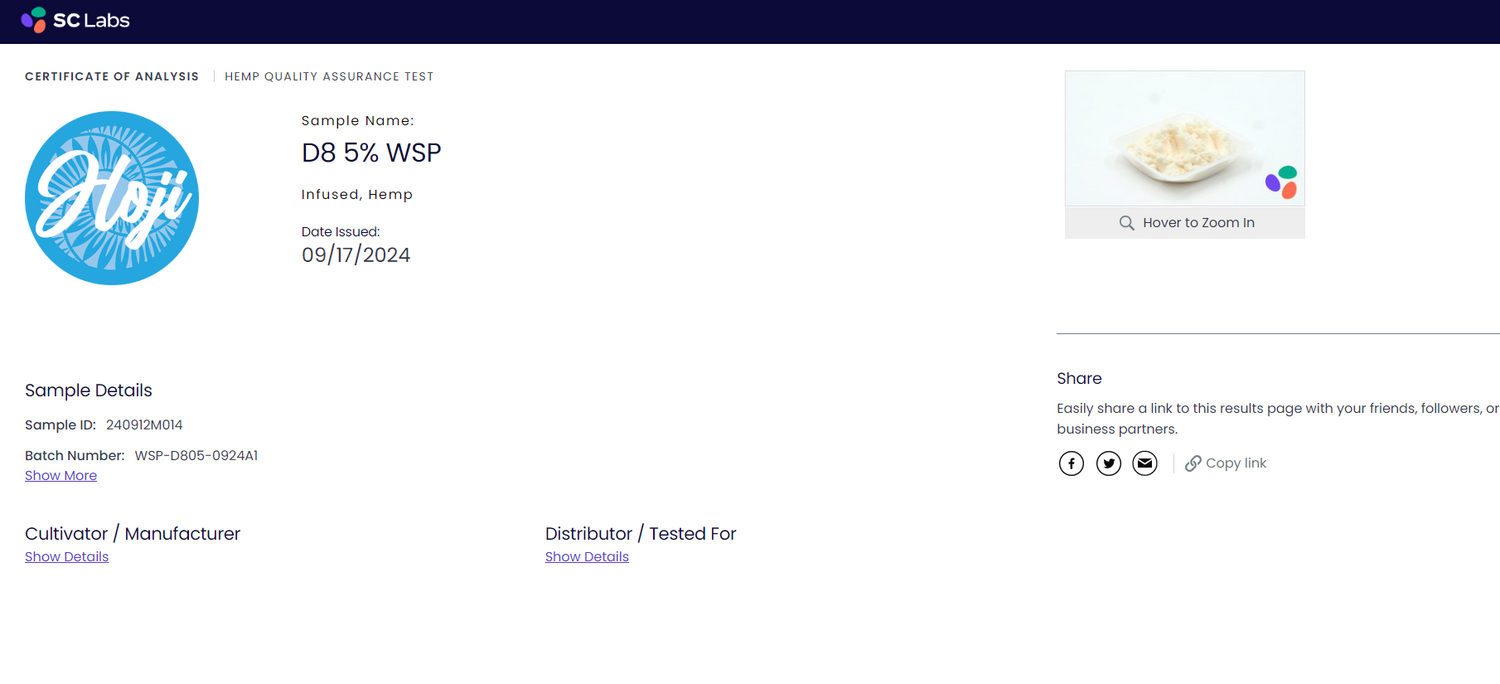Click the 'Sample Details' section heading
This screenshot has width=1500, height=684.
tap(89, 391)
